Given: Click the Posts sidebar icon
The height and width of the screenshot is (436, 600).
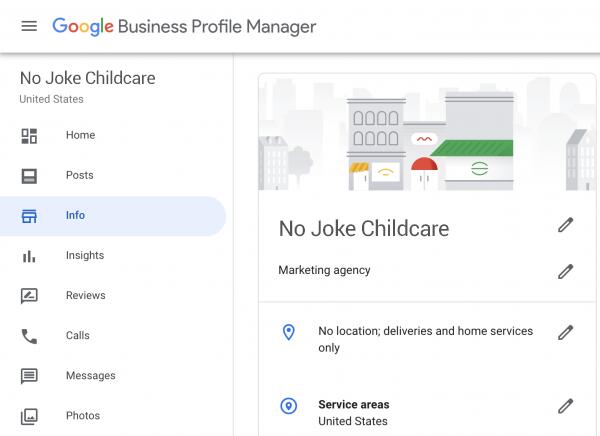Looking at the screenshot, I should tap(29, 176).
